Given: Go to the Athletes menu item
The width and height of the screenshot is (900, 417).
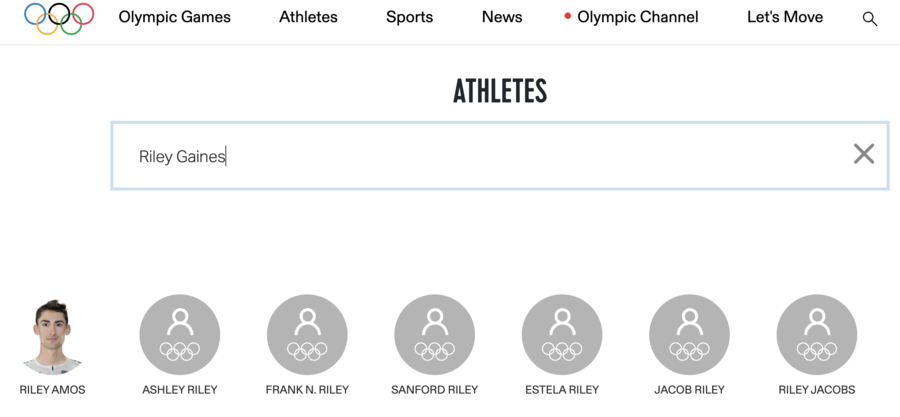Looking at the screenshot, I should coord(308,17).
